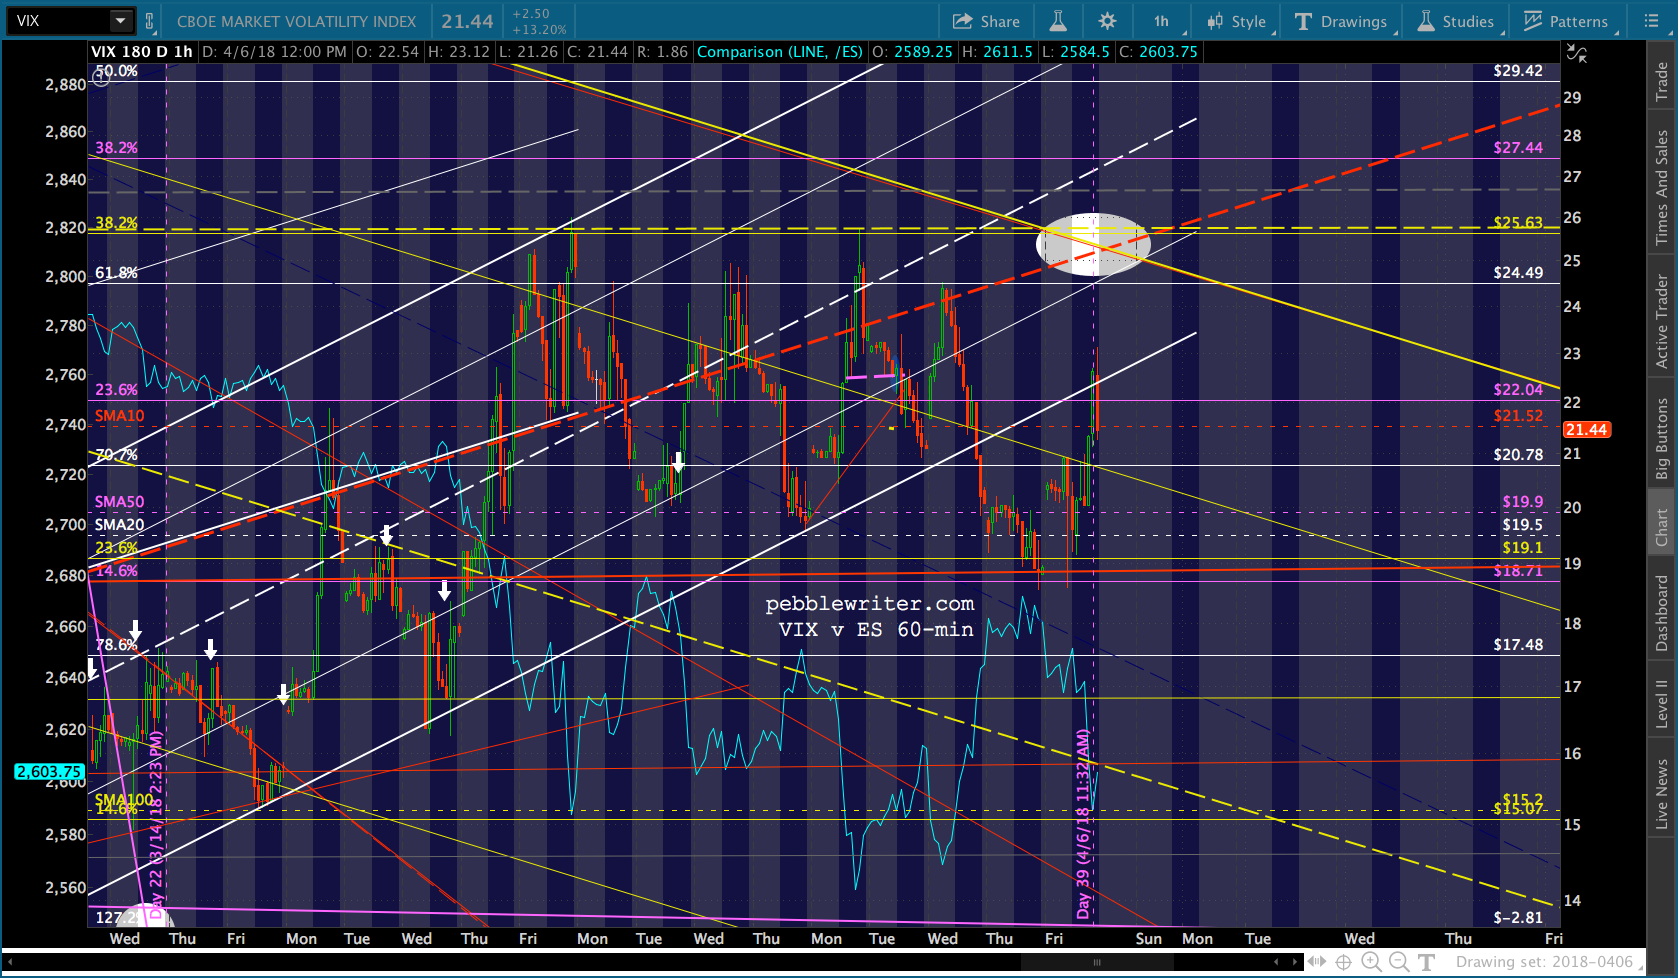Switch to the Trade side tab

[x=1662, y=81]
